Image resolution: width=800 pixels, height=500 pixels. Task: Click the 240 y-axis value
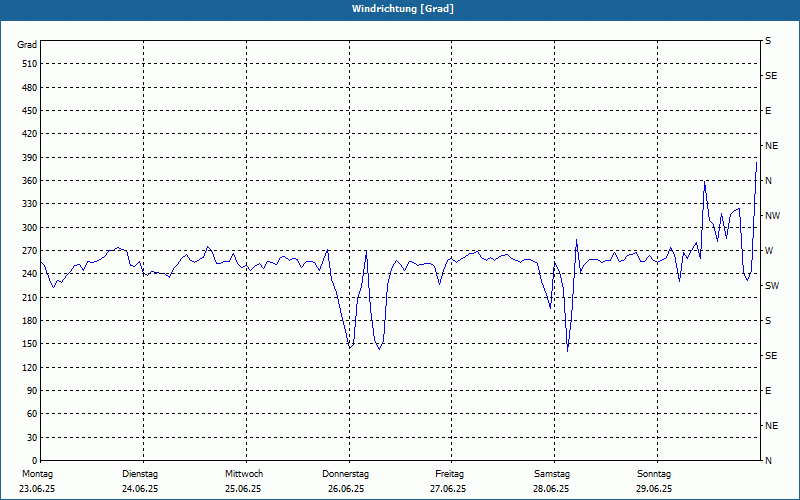tap(30, 274)
